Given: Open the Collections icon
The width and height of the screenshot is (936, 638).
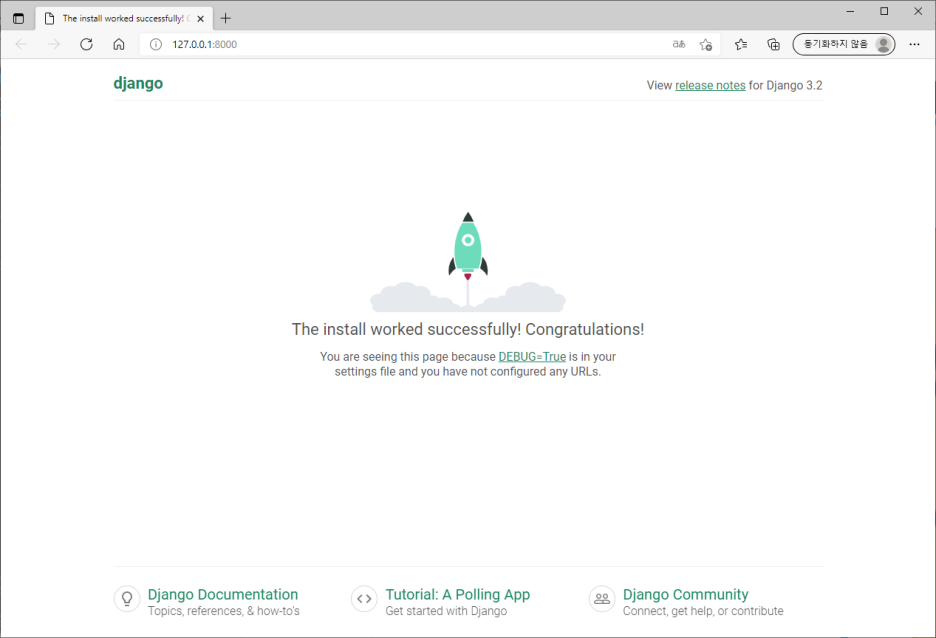Looking at the screenshot, I should point(773,44).
